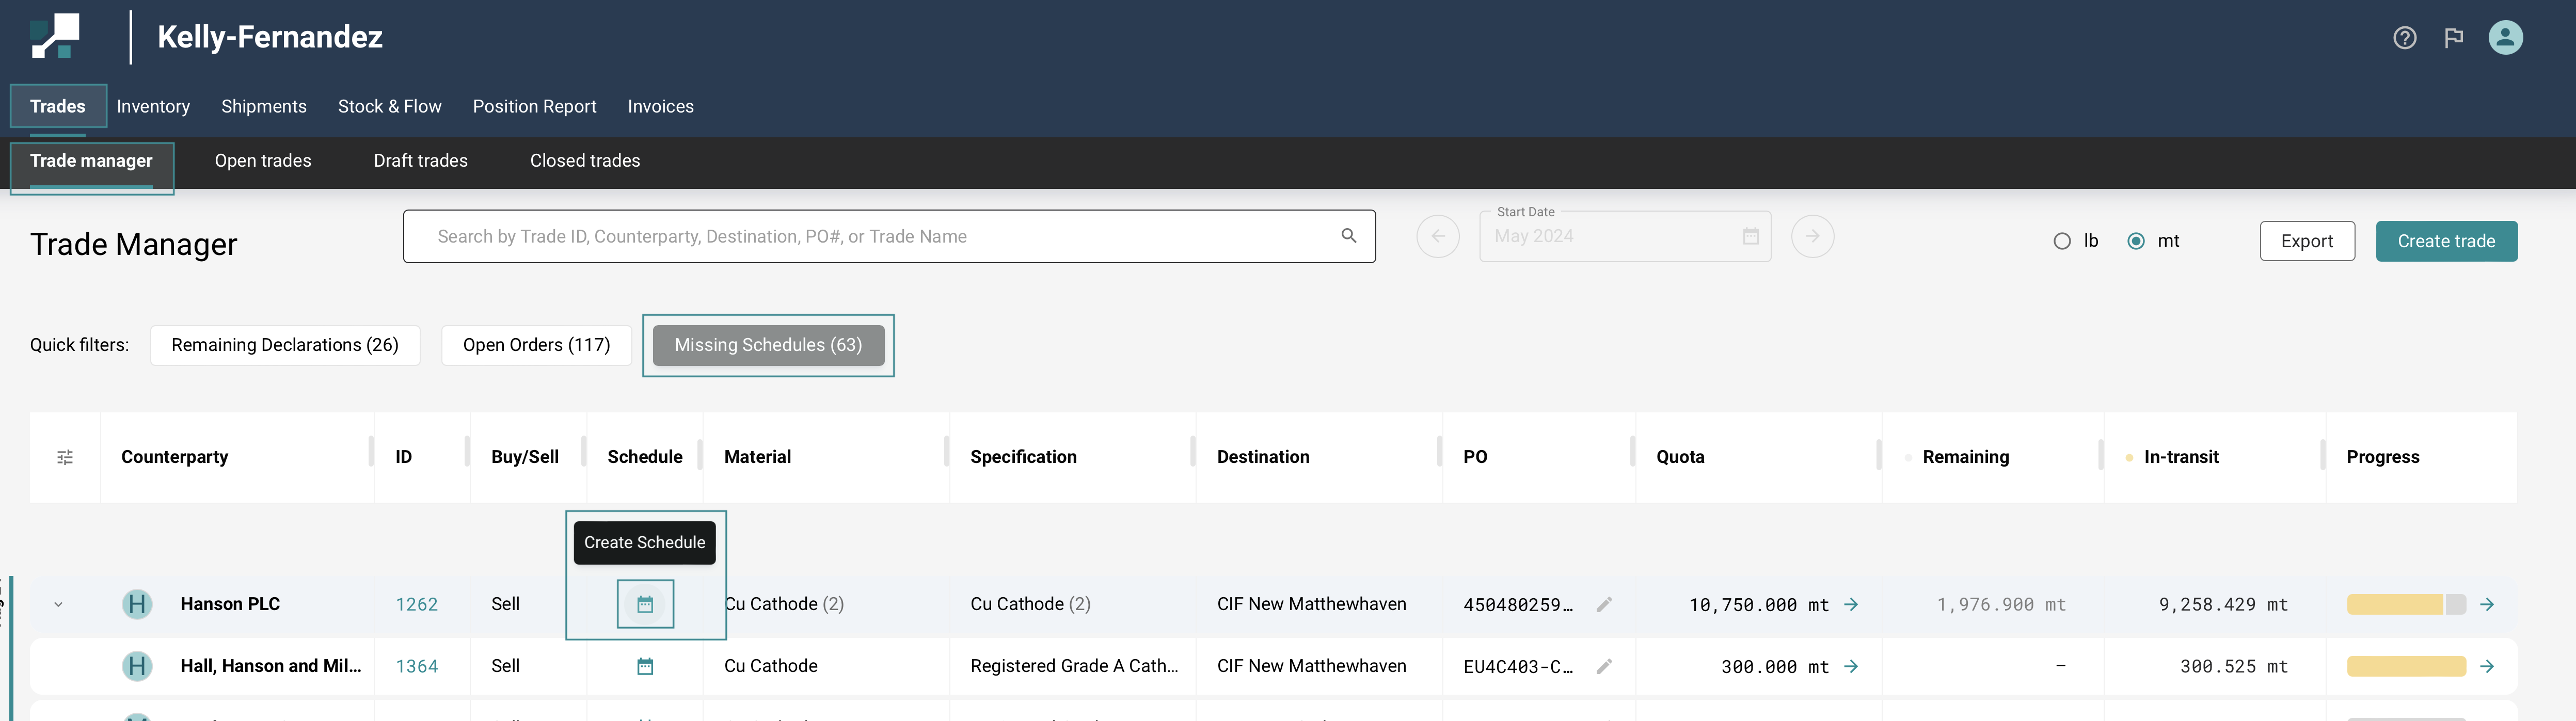Open the Shipments menu tab
This screenshot has height=721, width=2576.
(263, 106)
